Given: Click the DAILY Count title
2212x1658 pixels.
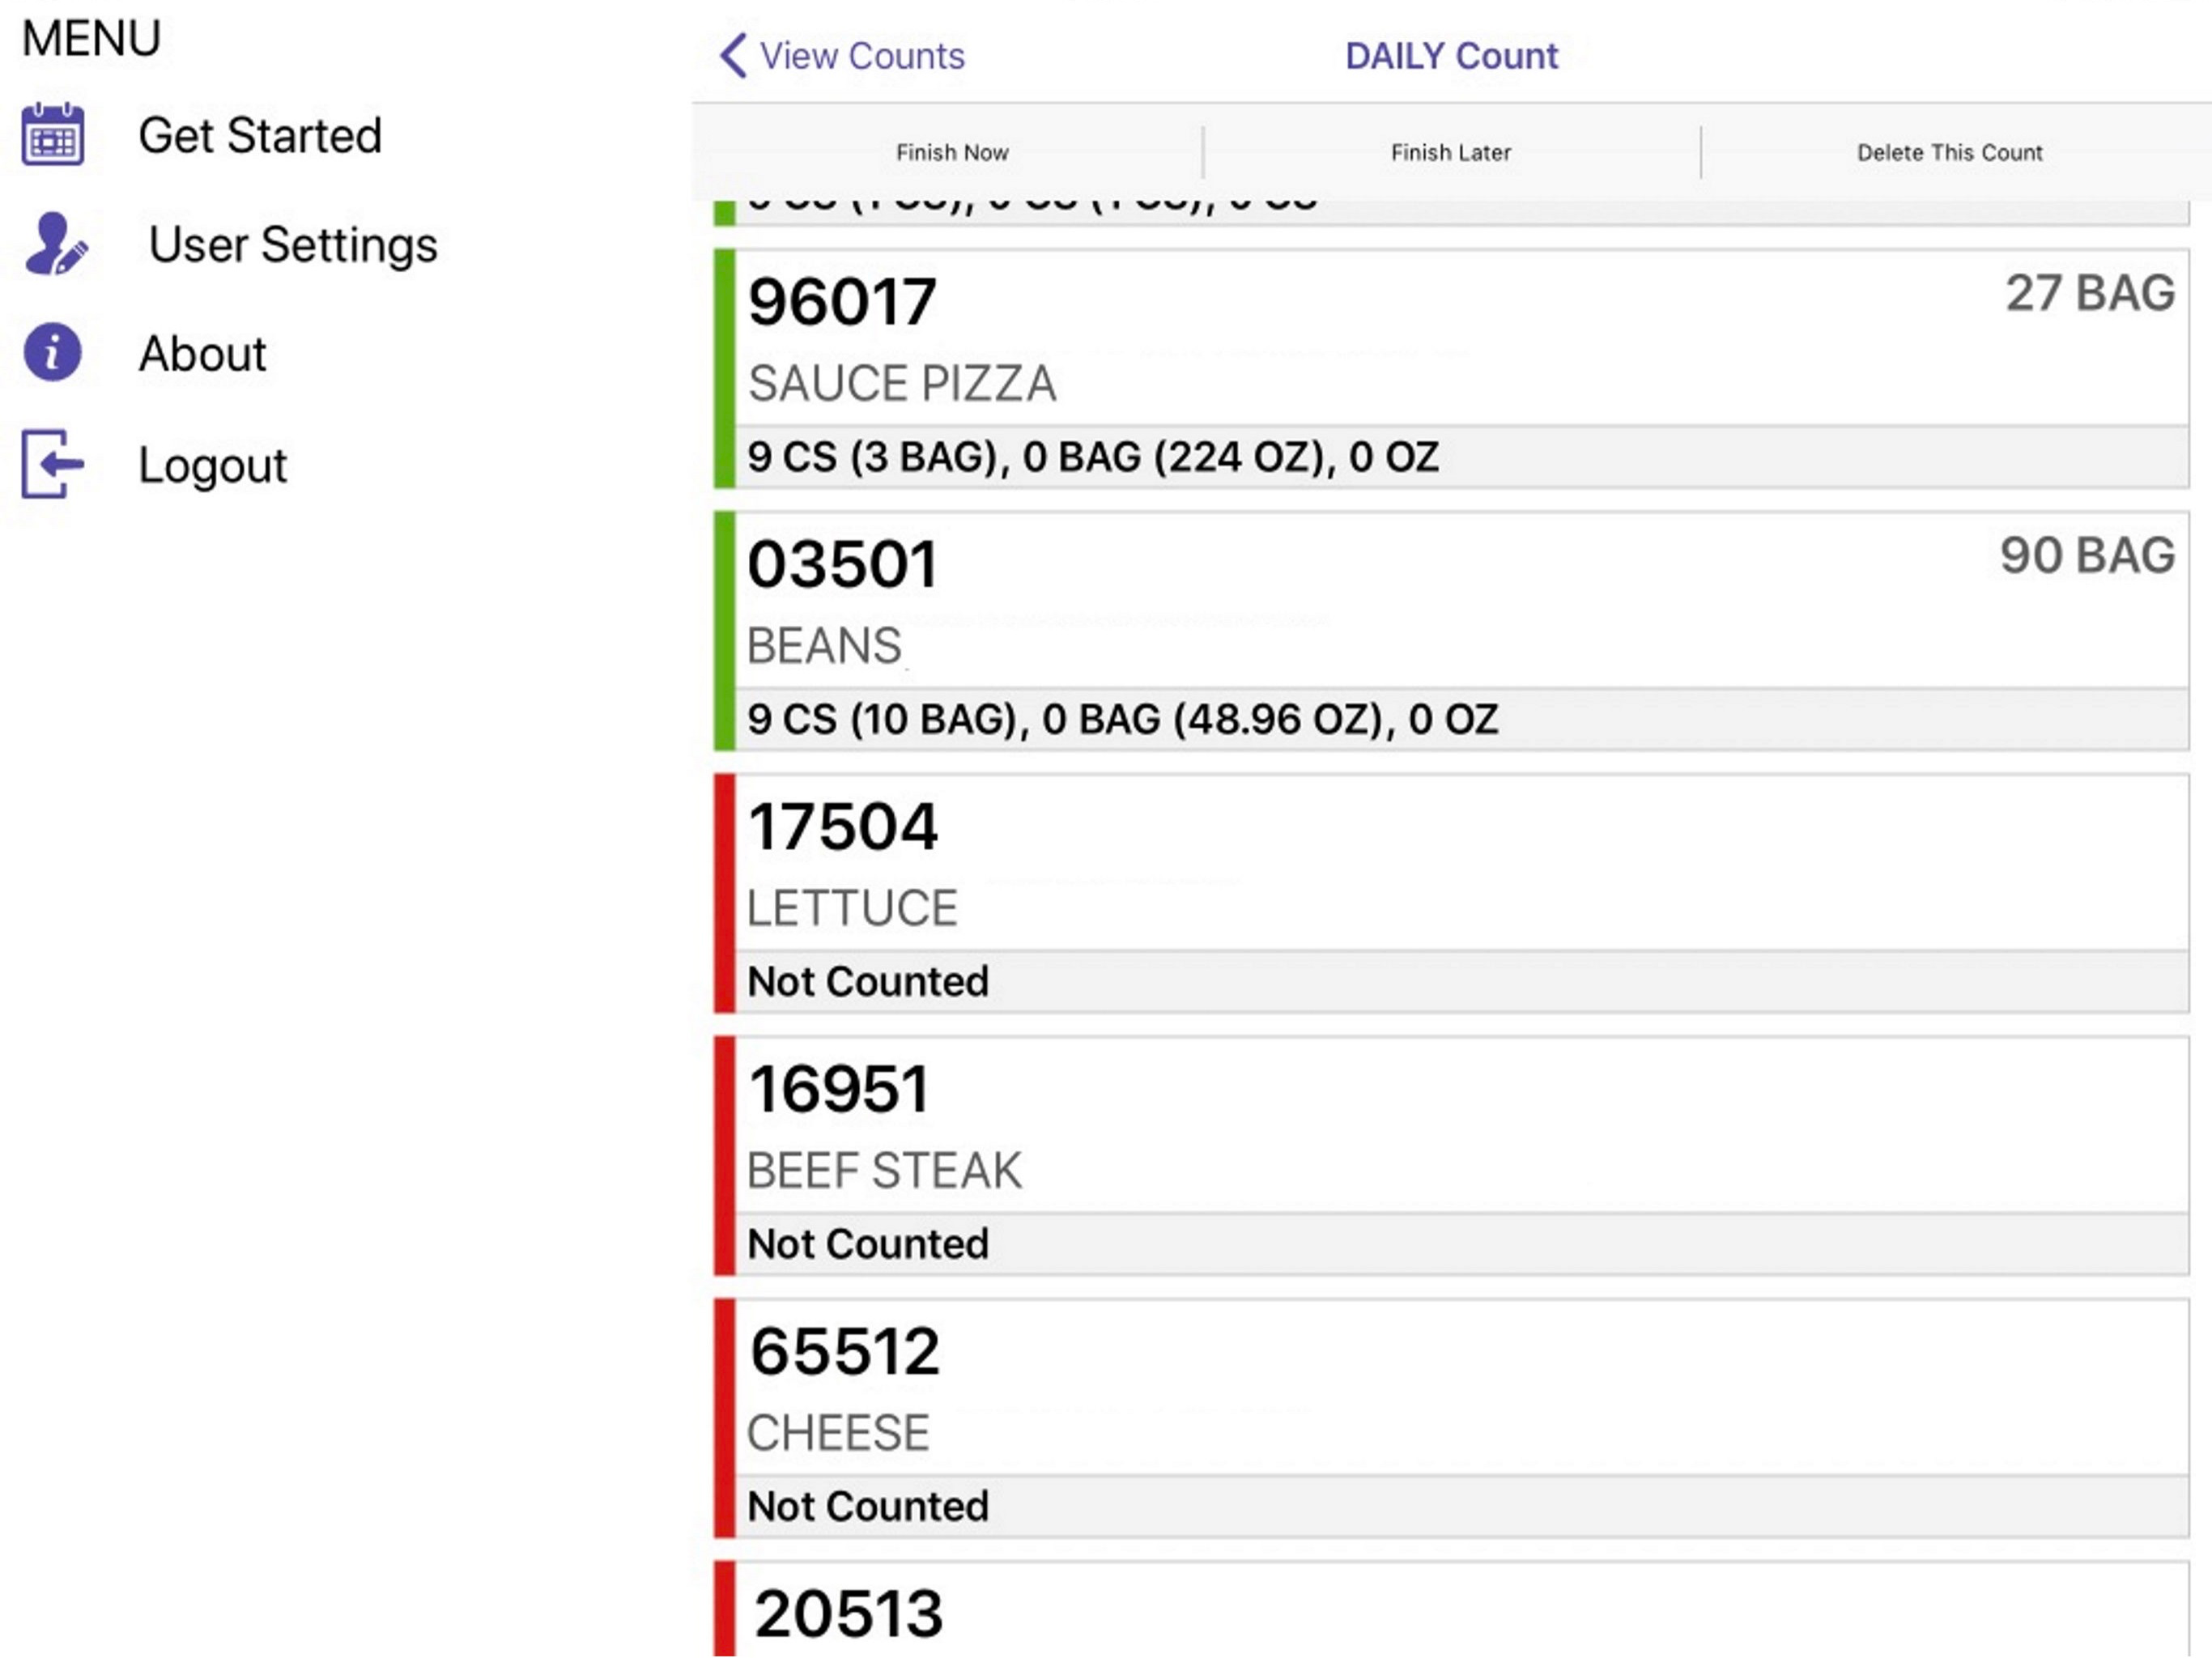Looking at the screenshot, I should [1452, 56].
